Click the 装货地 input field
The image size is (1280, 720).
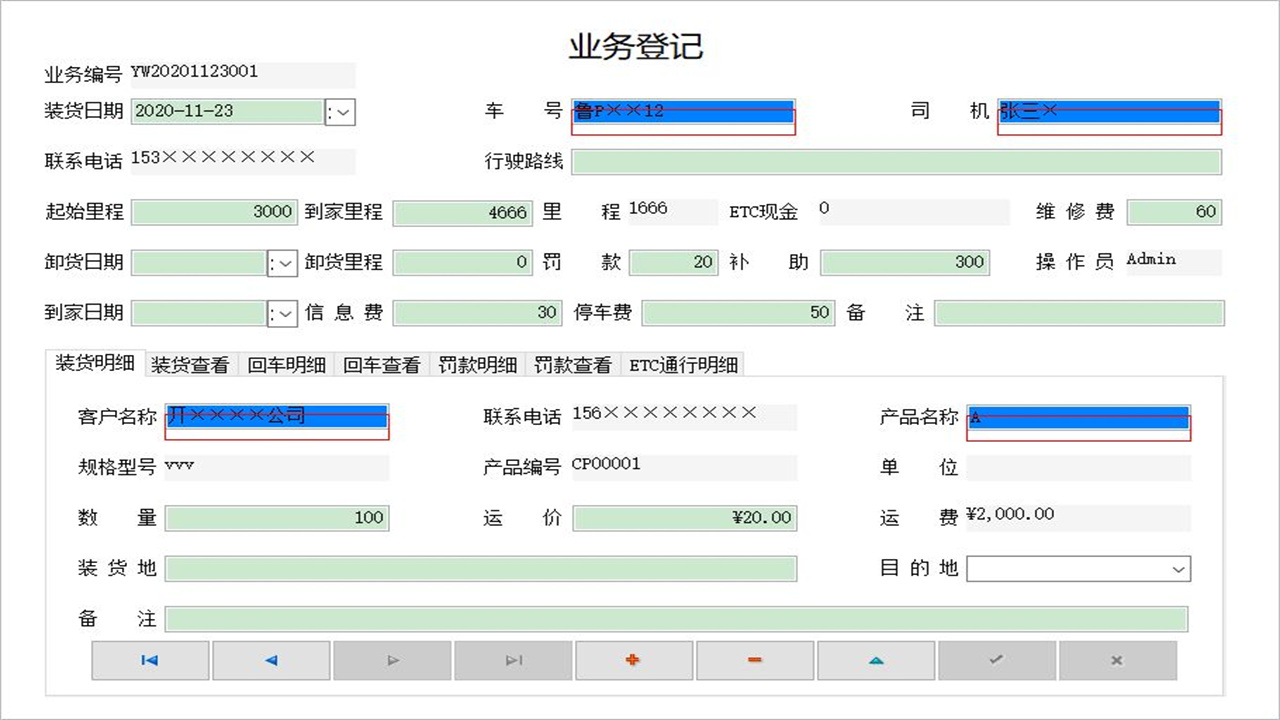point(480,568)
